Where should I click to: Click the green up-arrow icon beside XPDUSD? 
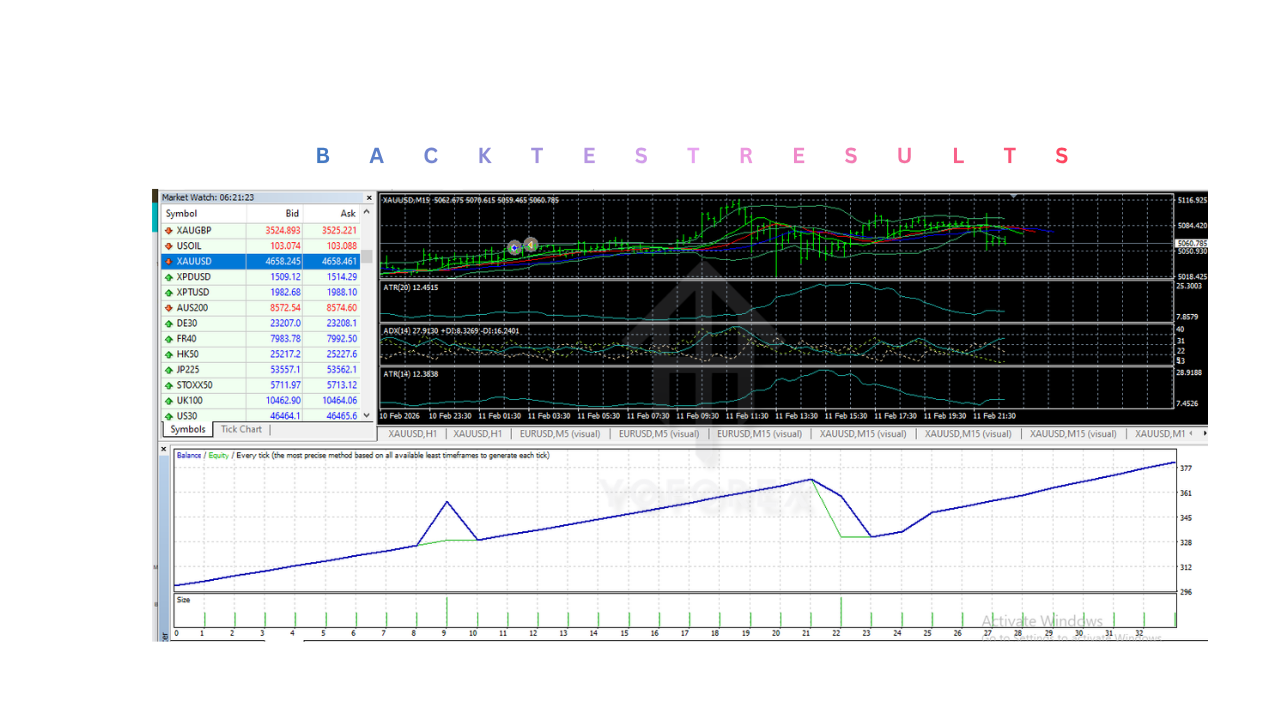(x=167, y=277)
